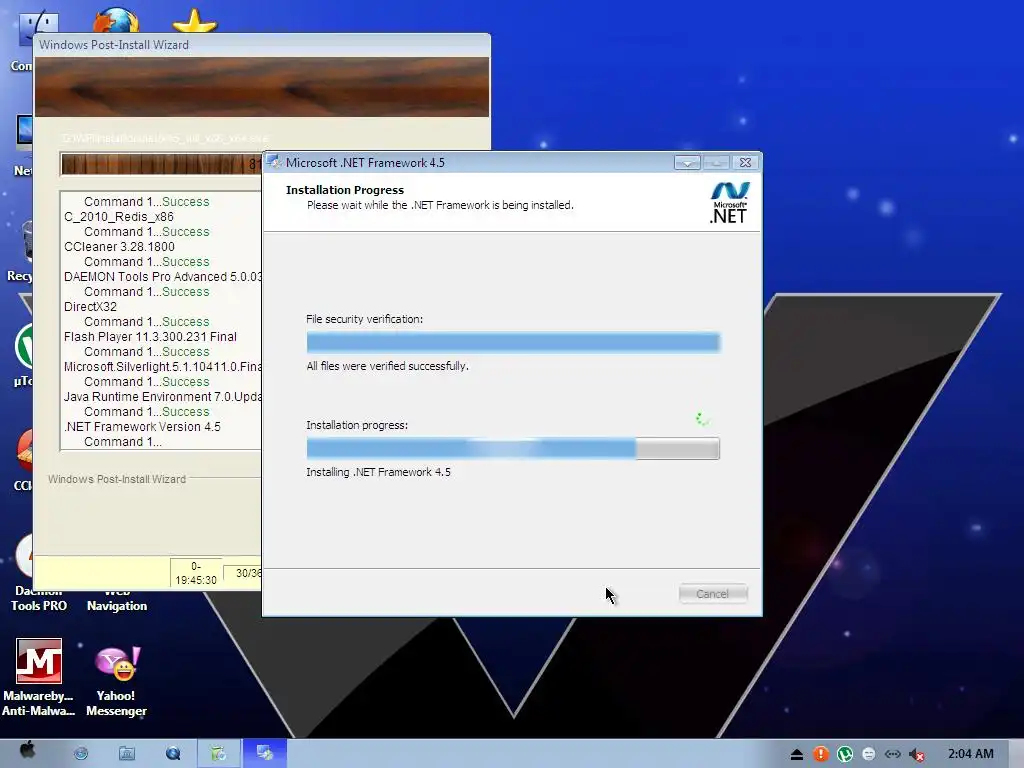Screen dimensions: 1024x768
Task: Switch to the .NET setup taskbar button
Action: (x=264, y=754)
